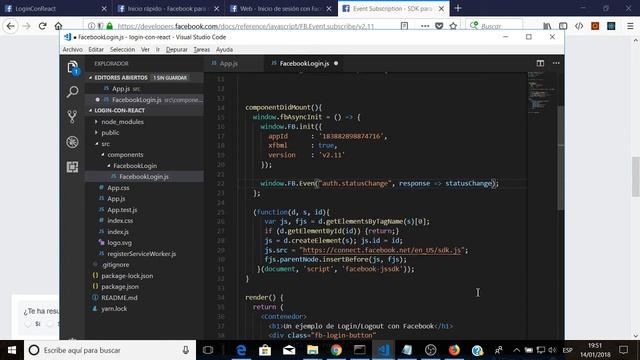Toggle Firefox reader view icon
The height and width of the screenshot is (360, 640).
(404, 26)
